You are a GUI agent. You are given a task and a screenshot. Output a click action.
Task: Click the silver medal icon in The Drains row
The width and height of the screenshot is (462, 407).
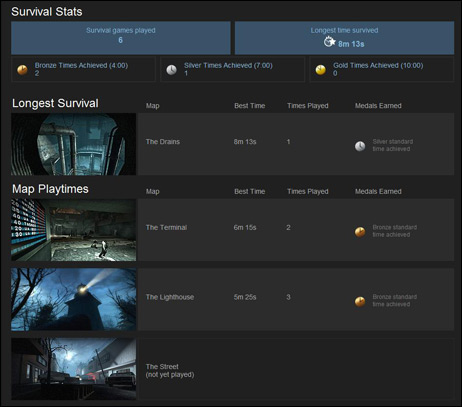coord(360,146)
